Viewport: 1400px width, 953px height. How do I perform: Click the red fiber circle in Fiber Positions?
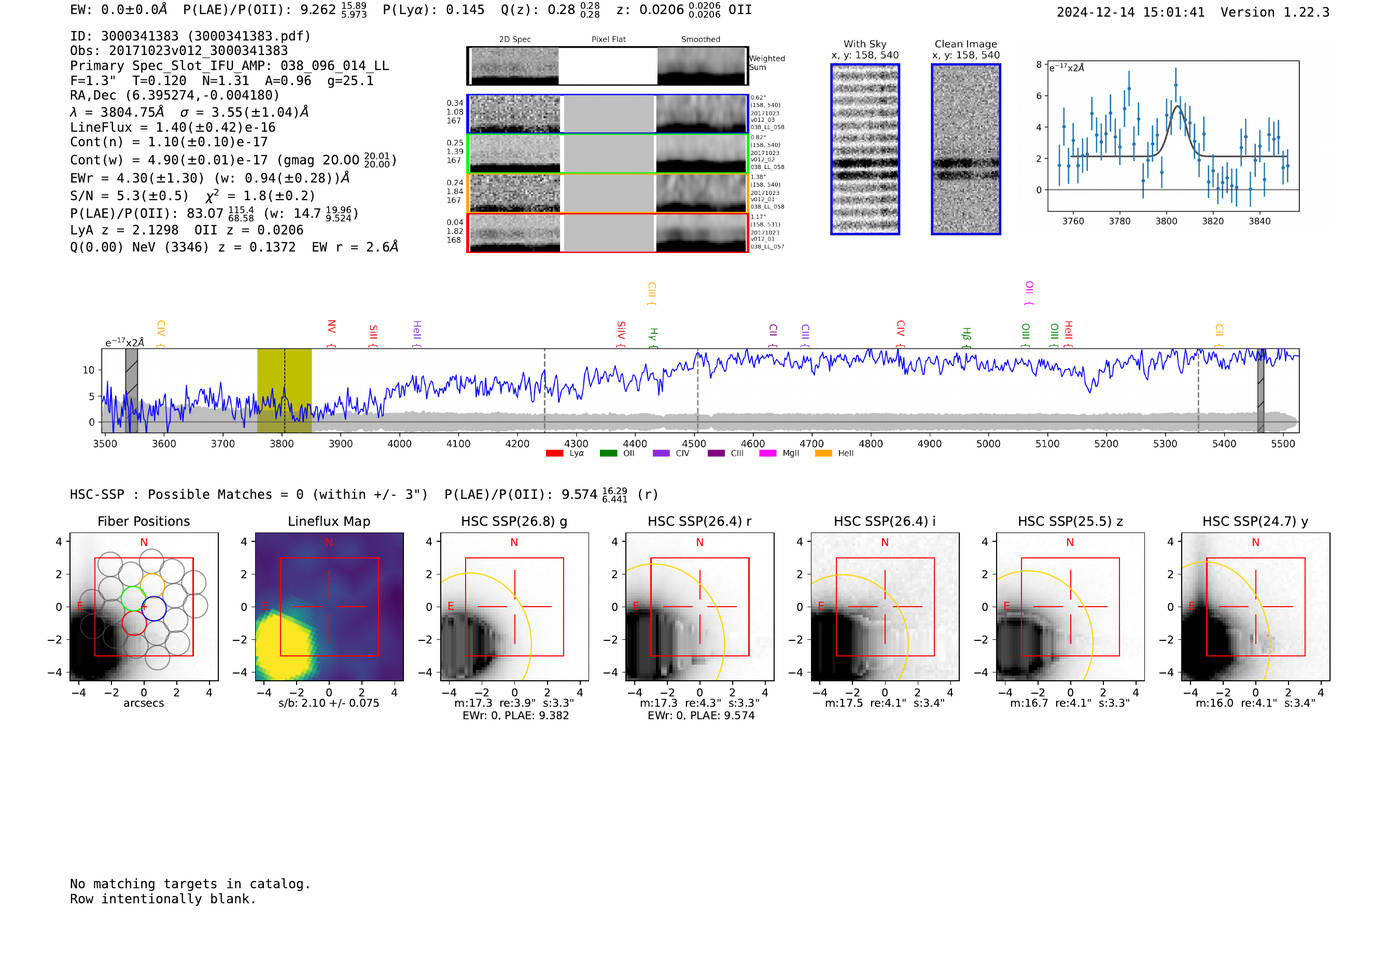click(134, 623)
